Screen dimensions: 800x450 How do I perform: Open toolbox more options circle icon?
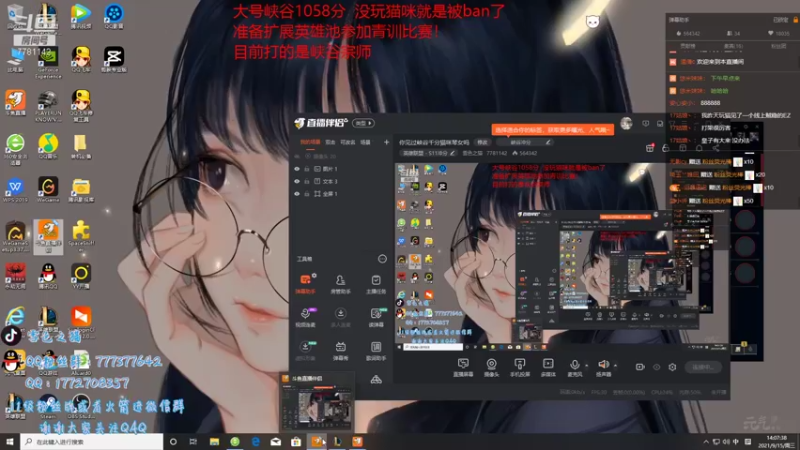pos(382,259)
